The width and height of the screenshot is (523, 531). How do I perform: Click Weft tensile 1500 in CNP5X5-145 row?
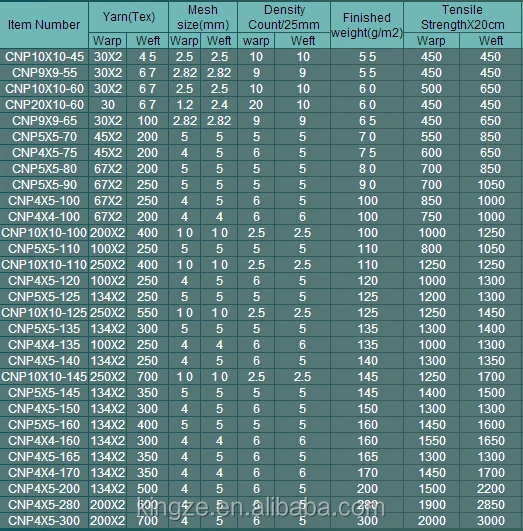[491, 393]
